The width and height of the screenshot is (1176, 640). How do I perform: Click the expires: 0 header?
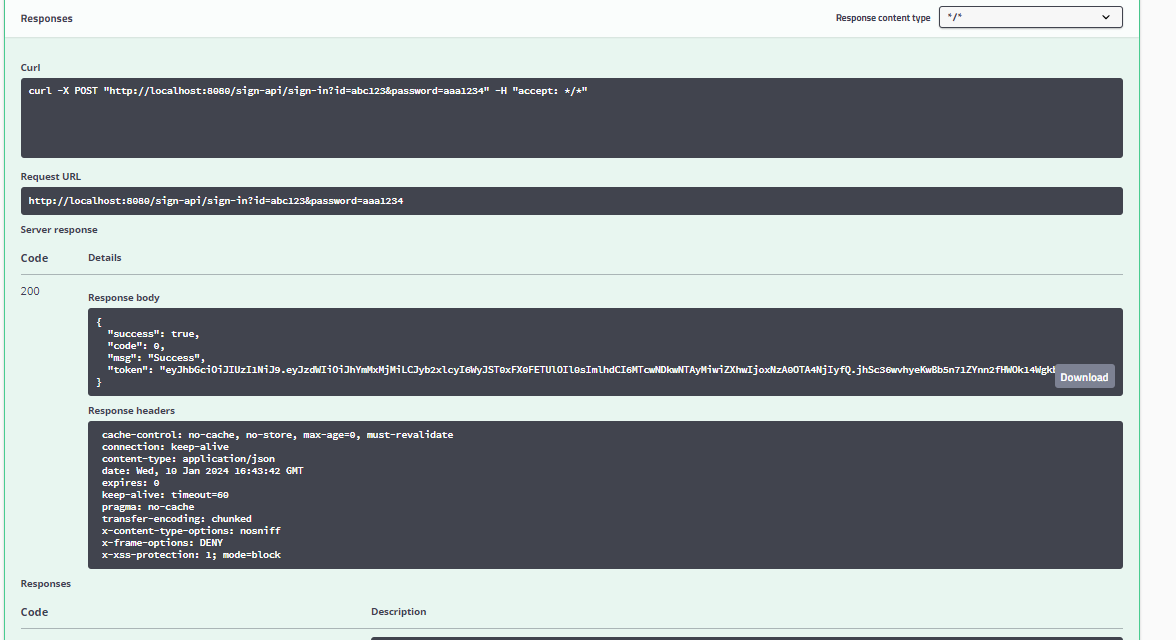(130, 483)
